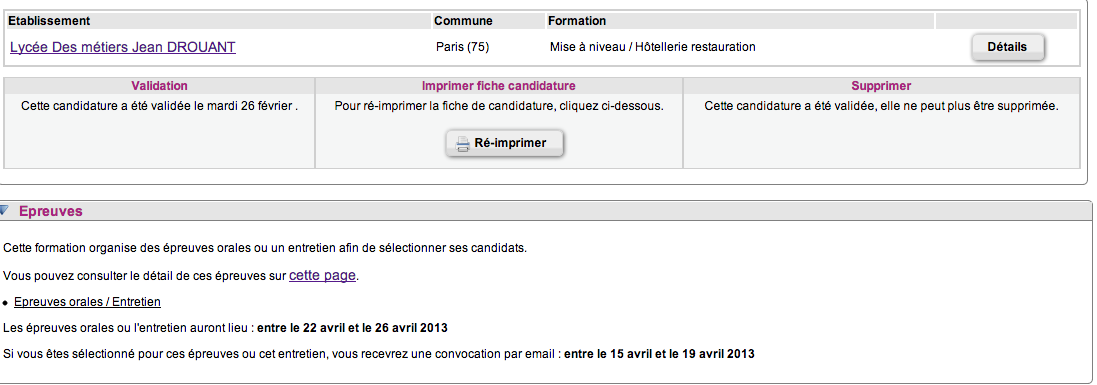Click the 15 avril to 19 avril convocation dates

click(659, 354)
